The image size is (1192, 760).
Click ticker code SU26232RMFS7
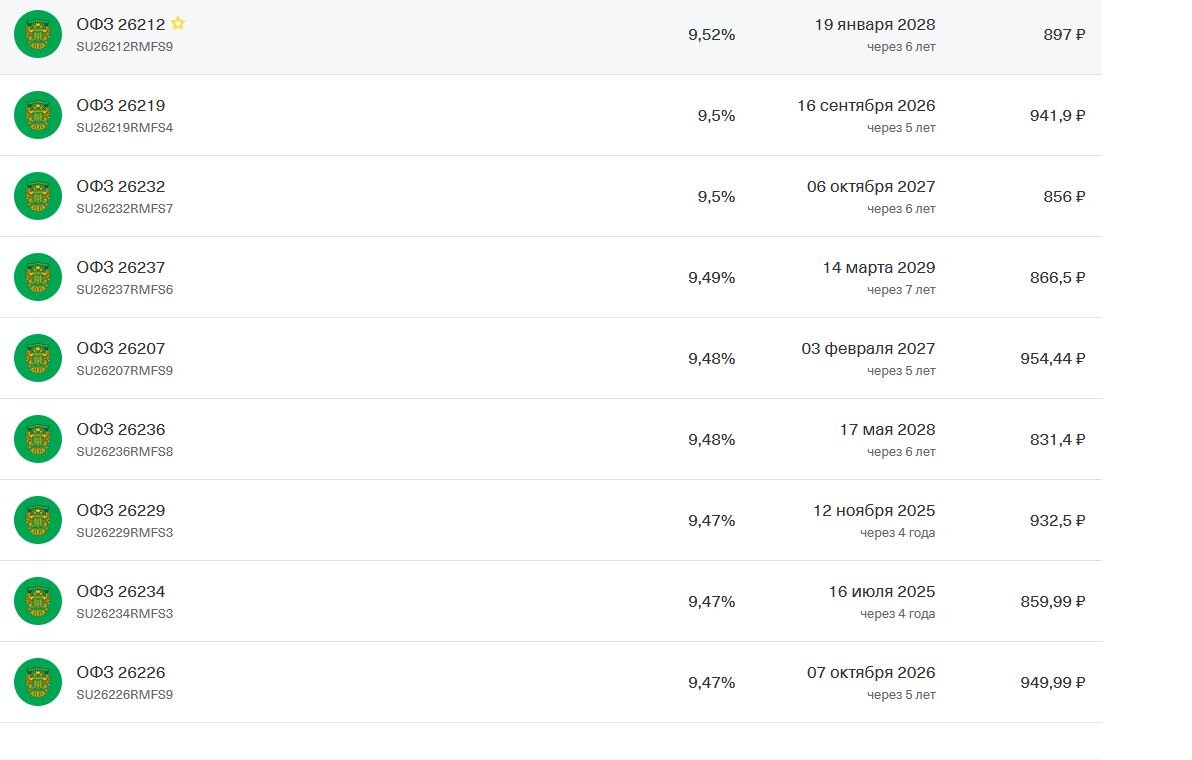(124, 209)
